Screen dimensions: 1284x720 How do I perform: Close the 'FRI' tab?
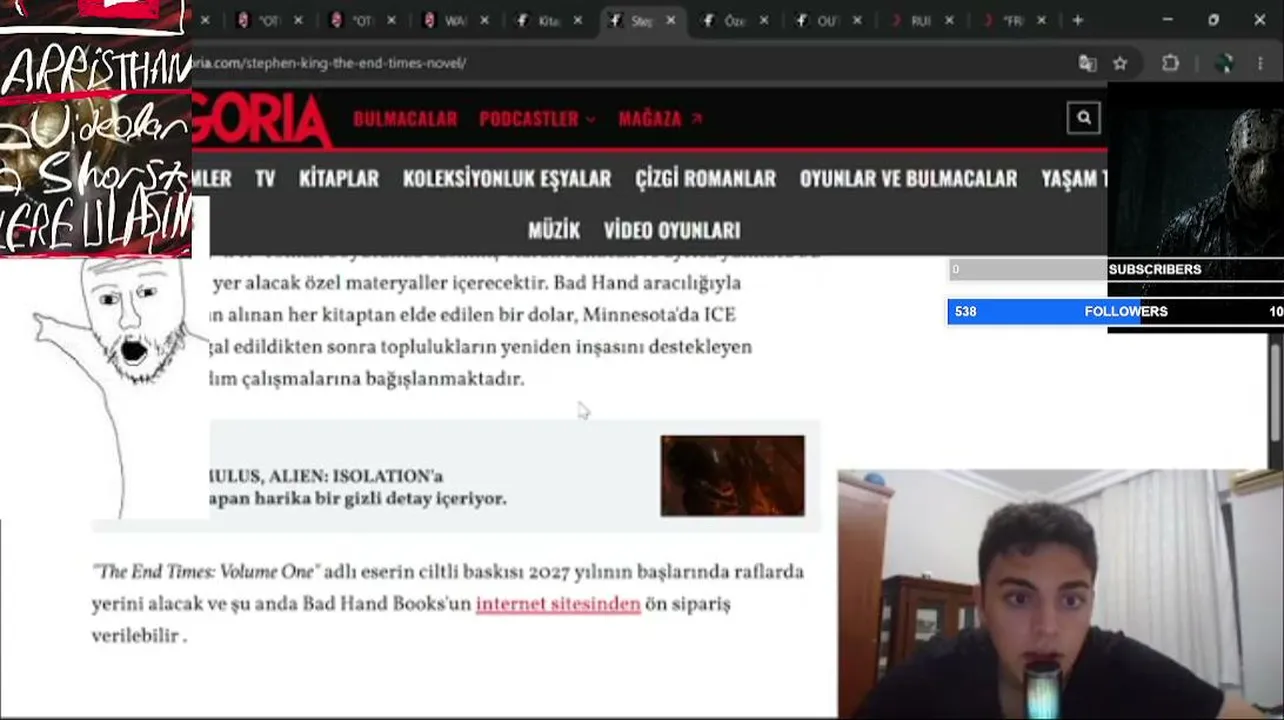point(1041,20)
